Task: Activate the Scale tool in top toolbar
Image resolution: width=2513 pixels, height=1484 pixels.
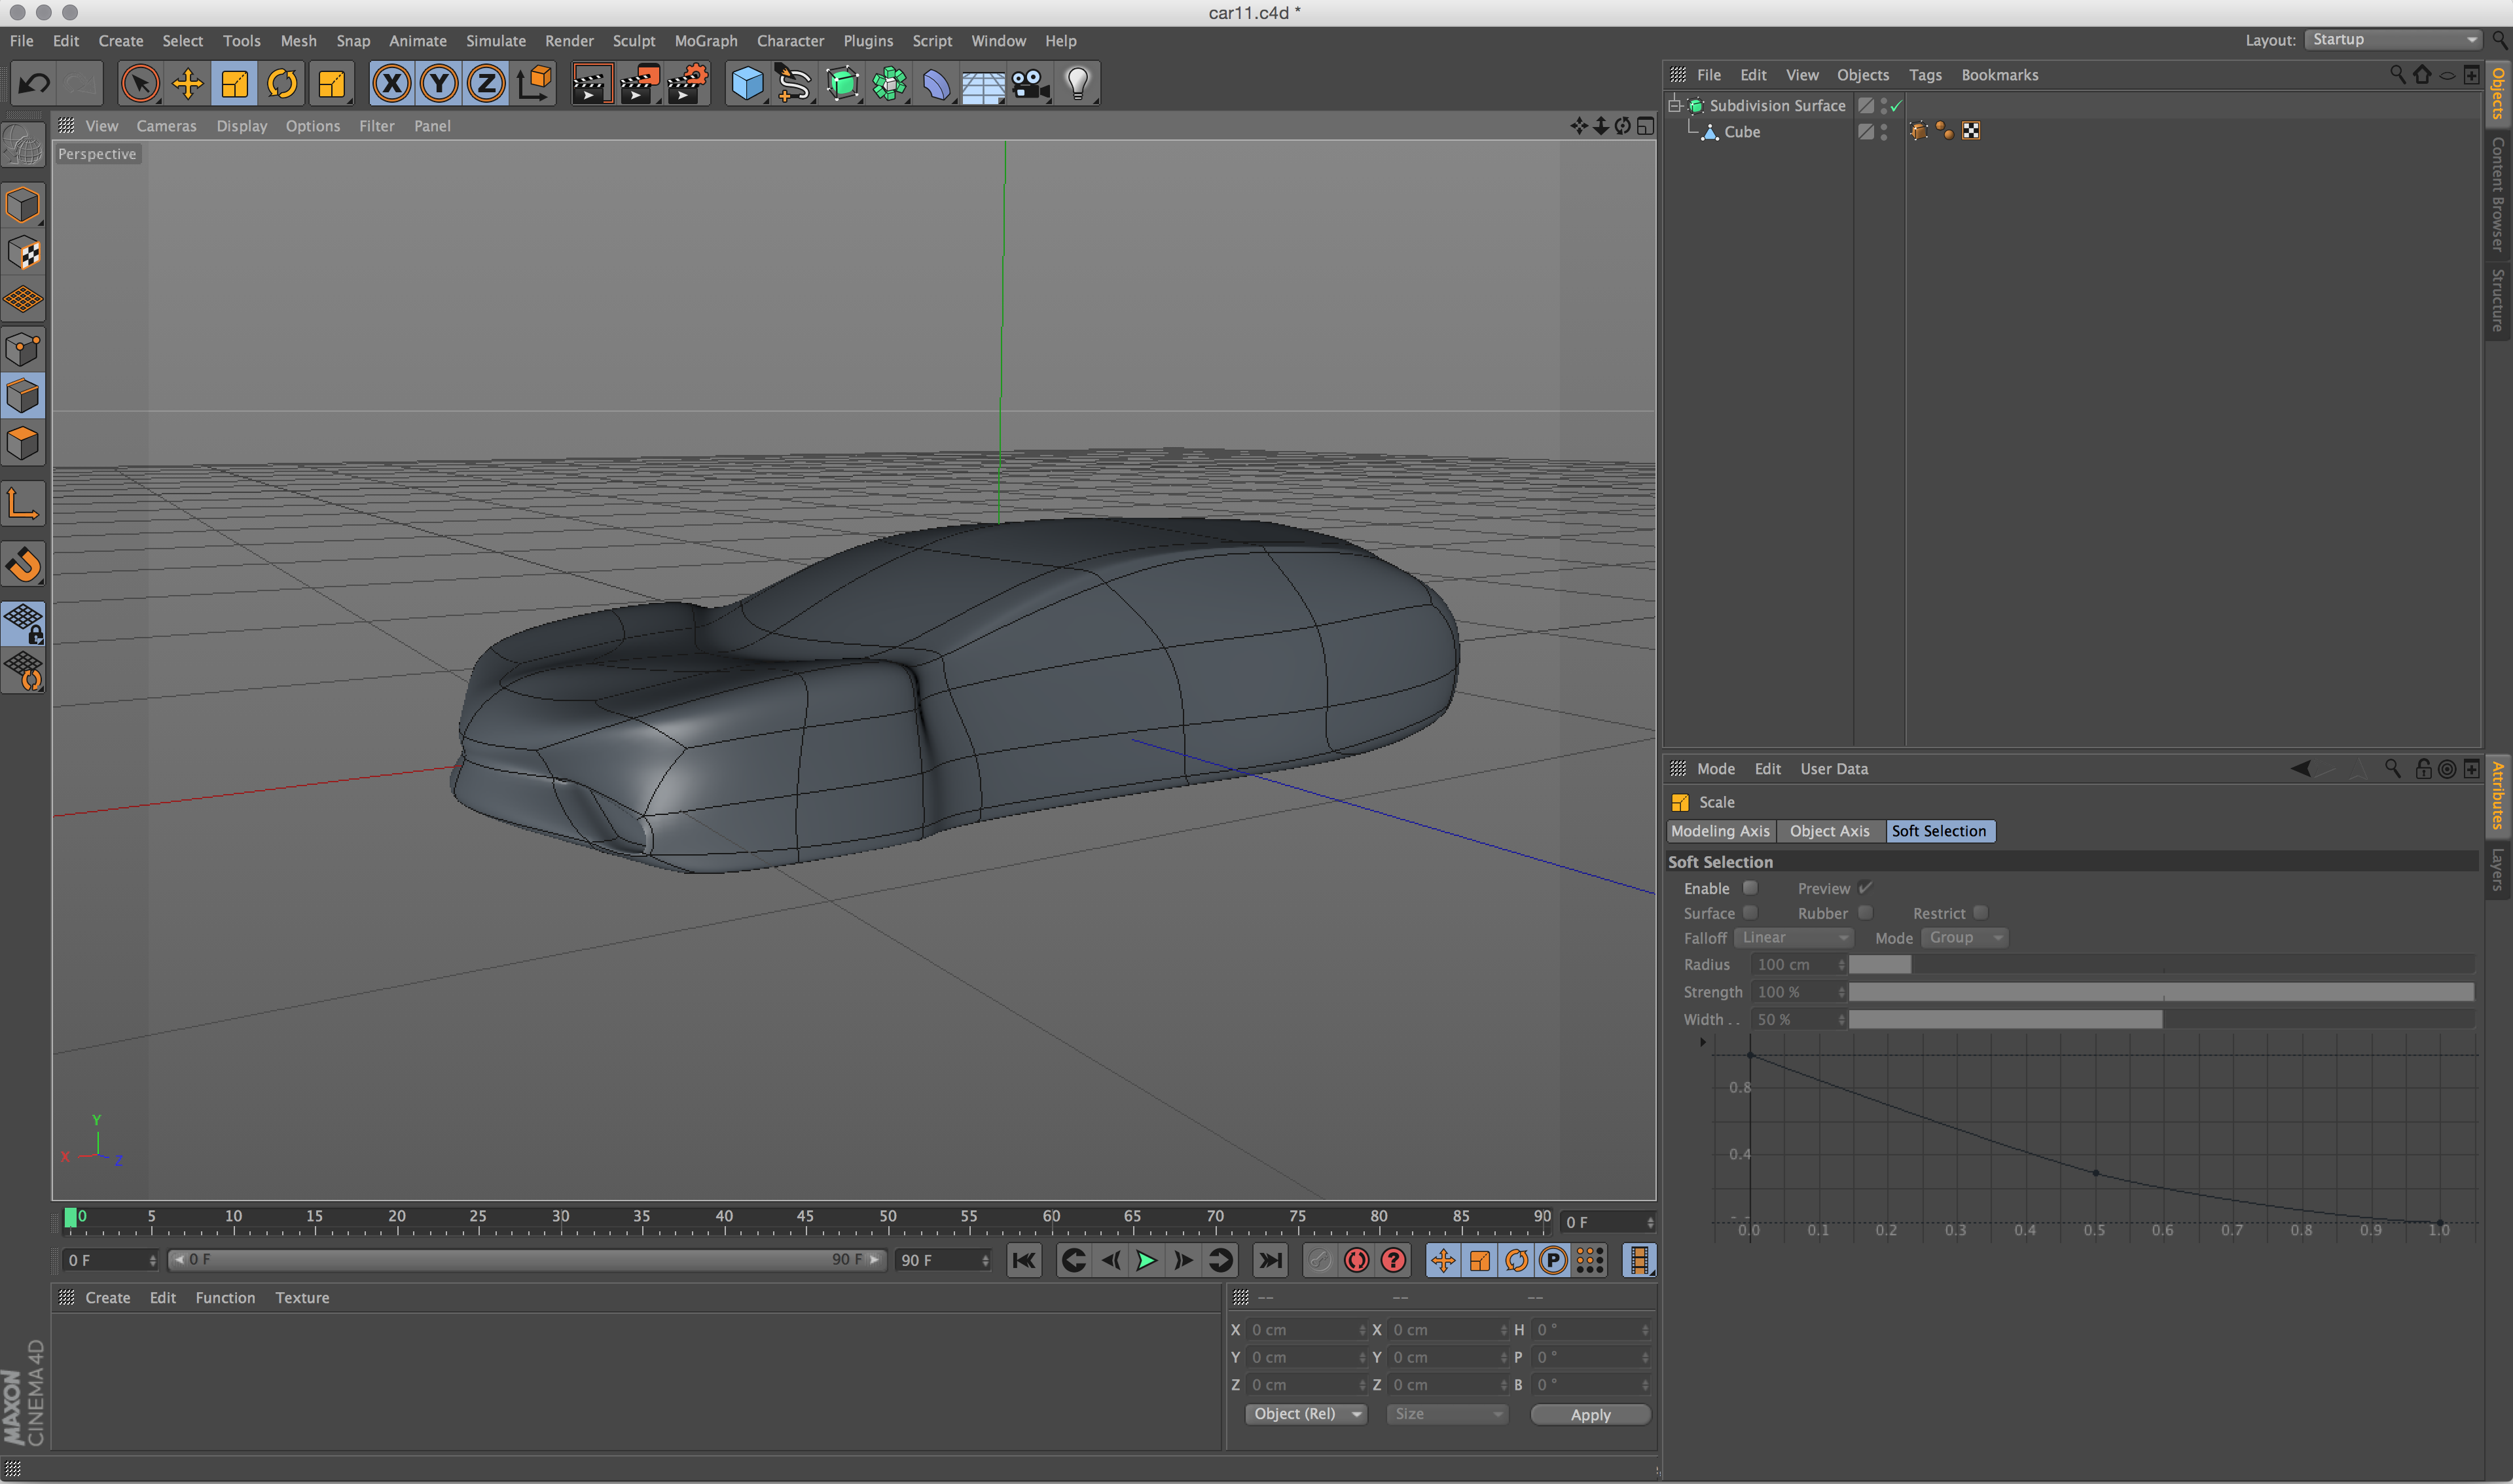Action: pyautogui.click(x=235, y=84)
